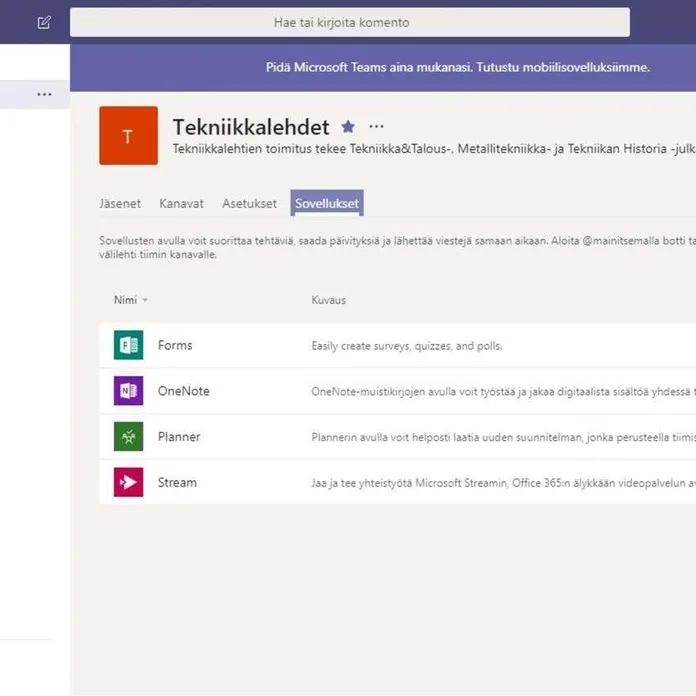
Task: Open the Kanavat tab
Action: (181, 203)
